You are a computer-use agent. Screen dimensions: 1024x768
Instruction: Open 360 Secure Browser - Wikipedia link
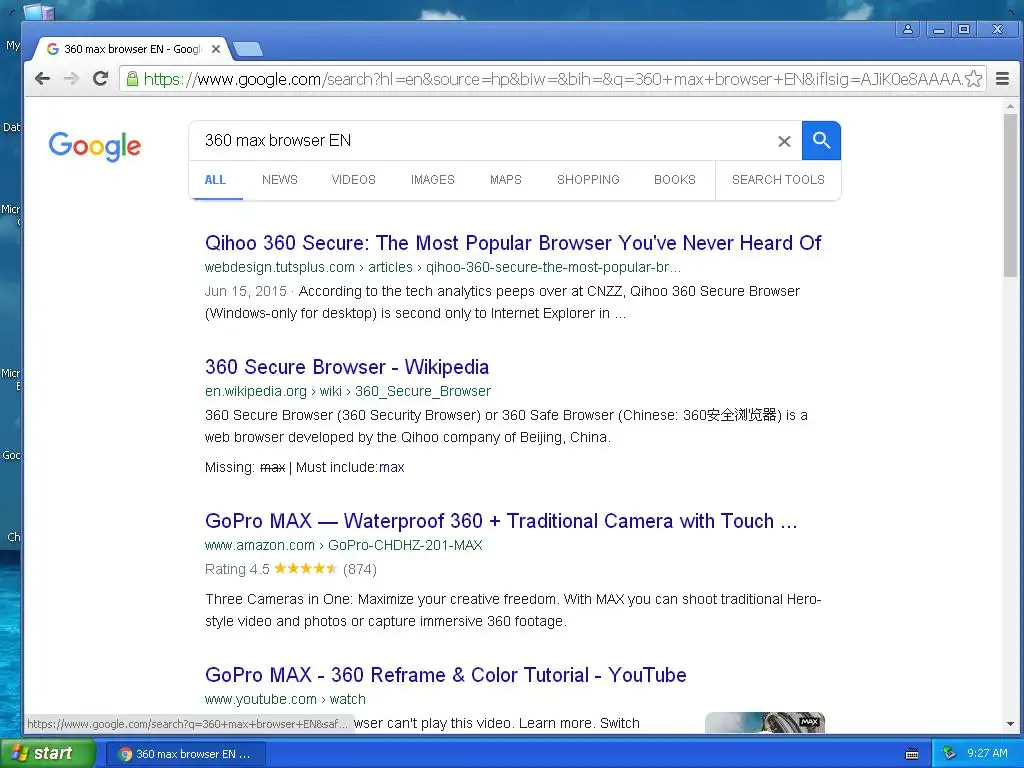pos(347,367)
